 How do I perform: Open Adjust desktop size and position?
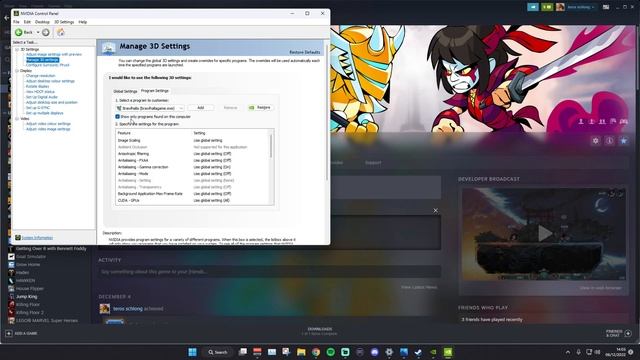tap(52, 102)
